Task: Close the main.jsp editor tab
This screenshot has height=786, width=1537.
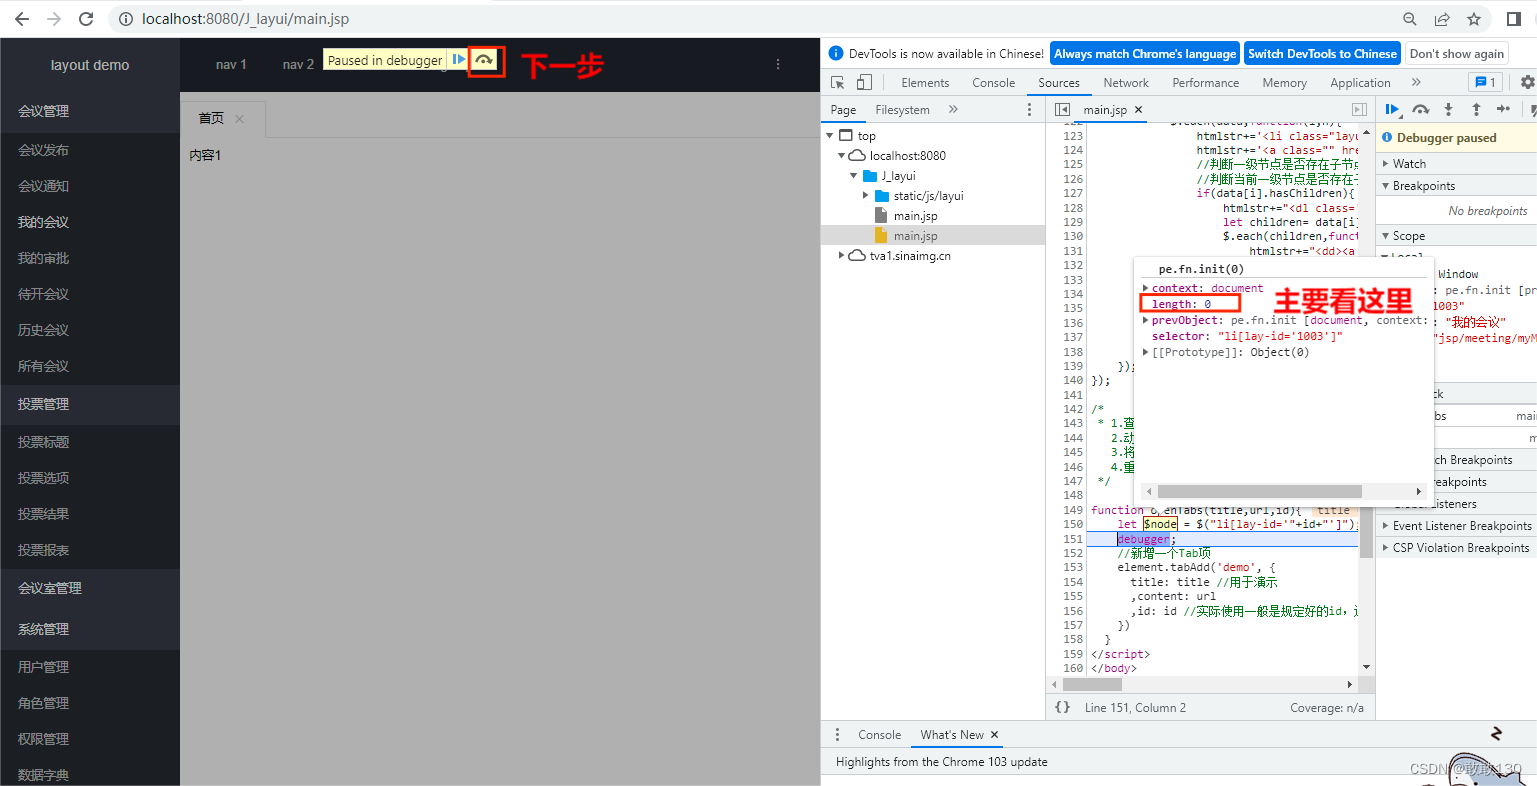Action: click(x=1138, y=110)
